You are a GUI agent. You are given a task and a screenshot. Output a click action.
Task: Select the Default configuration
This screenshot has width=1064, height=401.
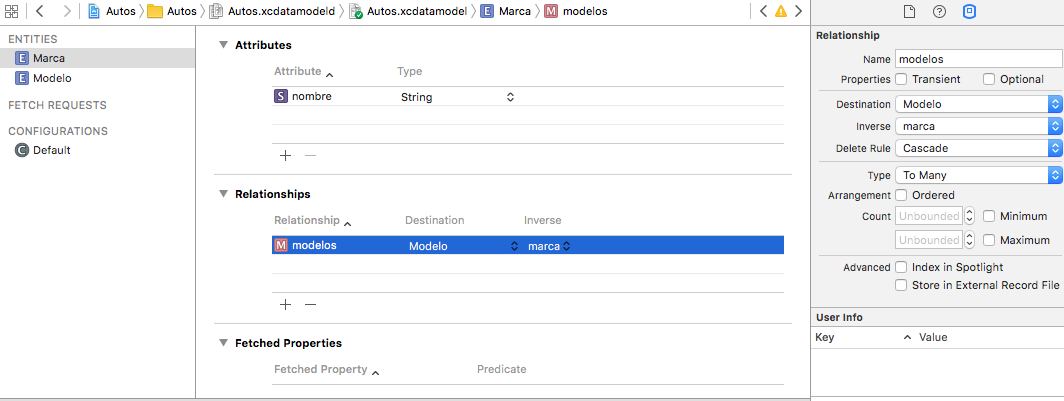[51, 150]
